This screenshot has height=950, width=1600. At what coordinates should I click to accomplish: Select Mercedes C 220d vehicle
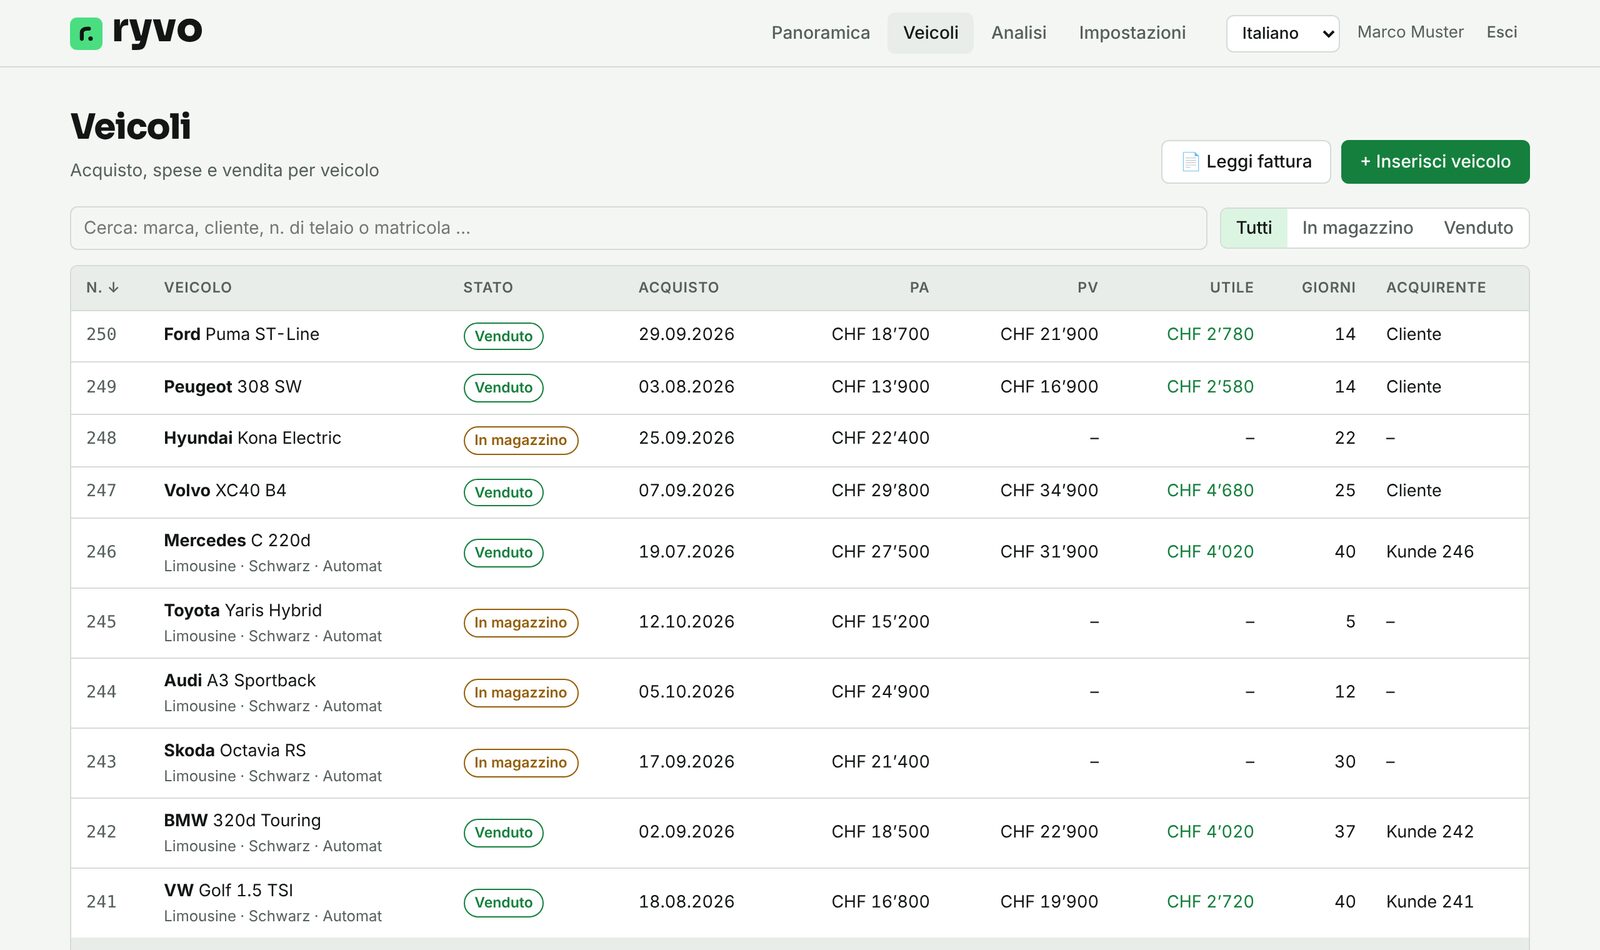coord(800,553)
